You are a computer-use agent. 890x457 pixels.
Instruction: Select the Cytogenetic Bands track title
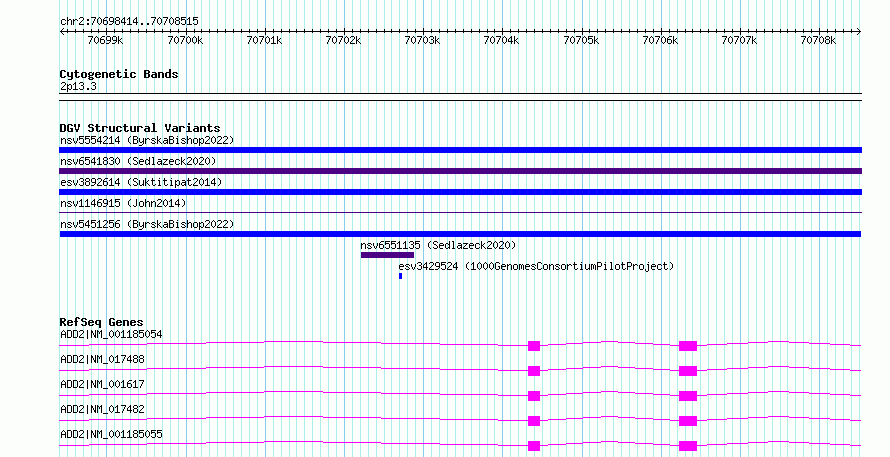click(x=119, y=74)
